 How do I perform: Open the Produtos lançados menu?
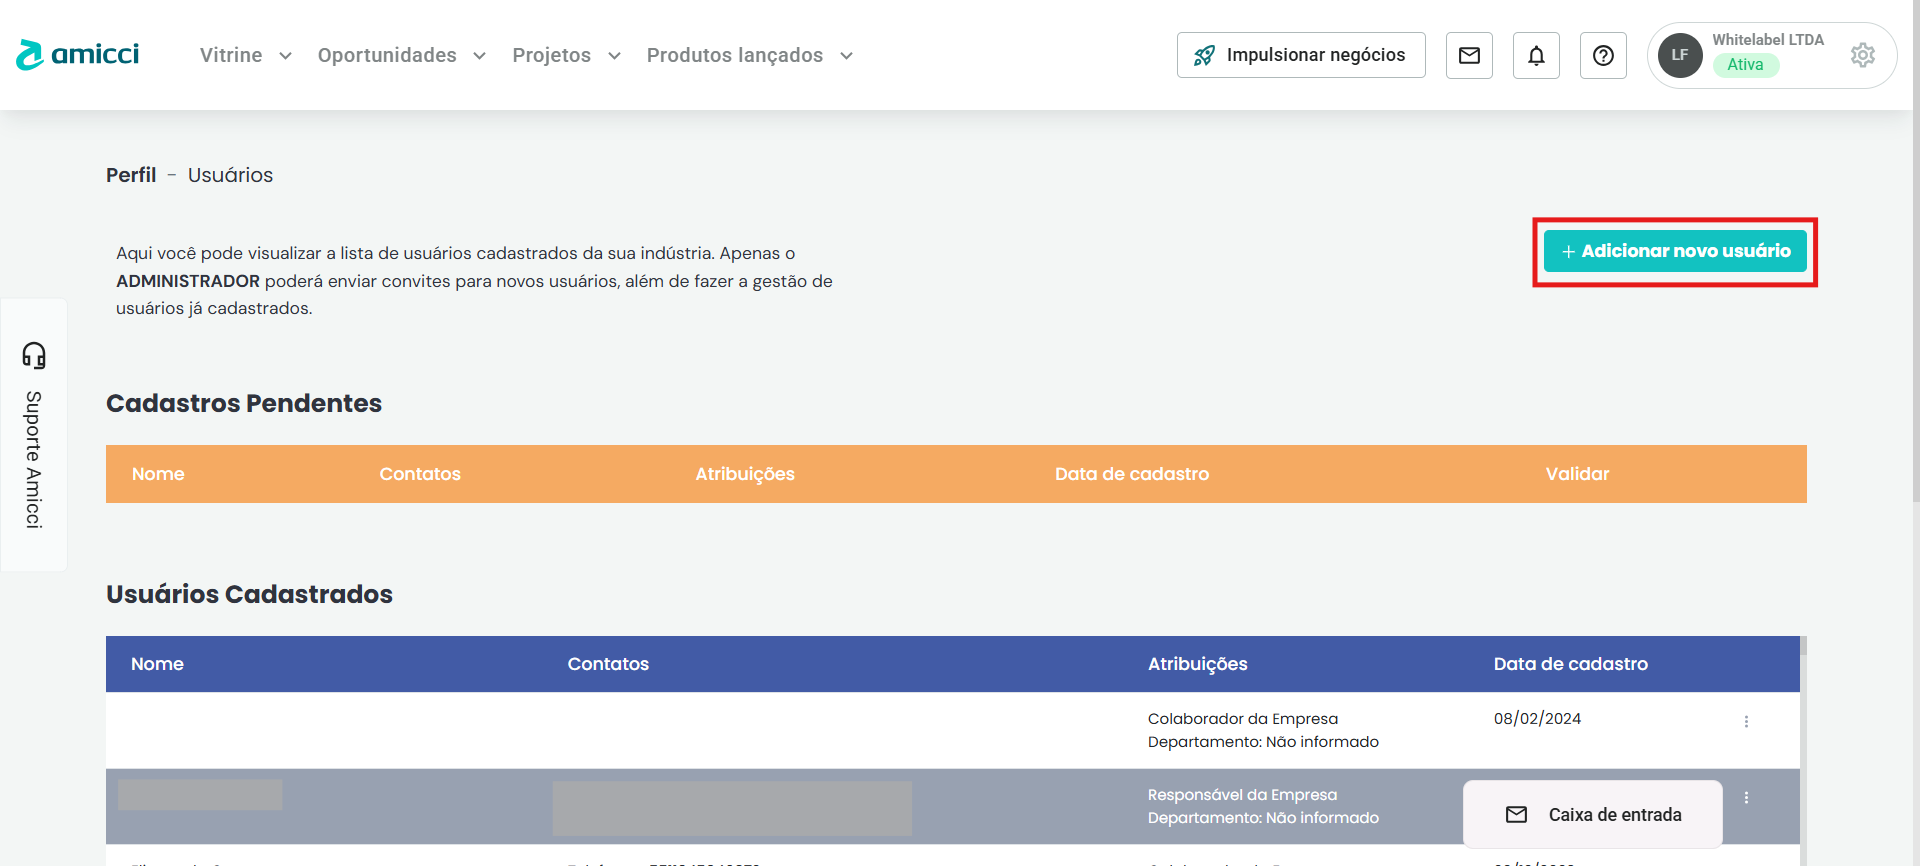point(749,55)
